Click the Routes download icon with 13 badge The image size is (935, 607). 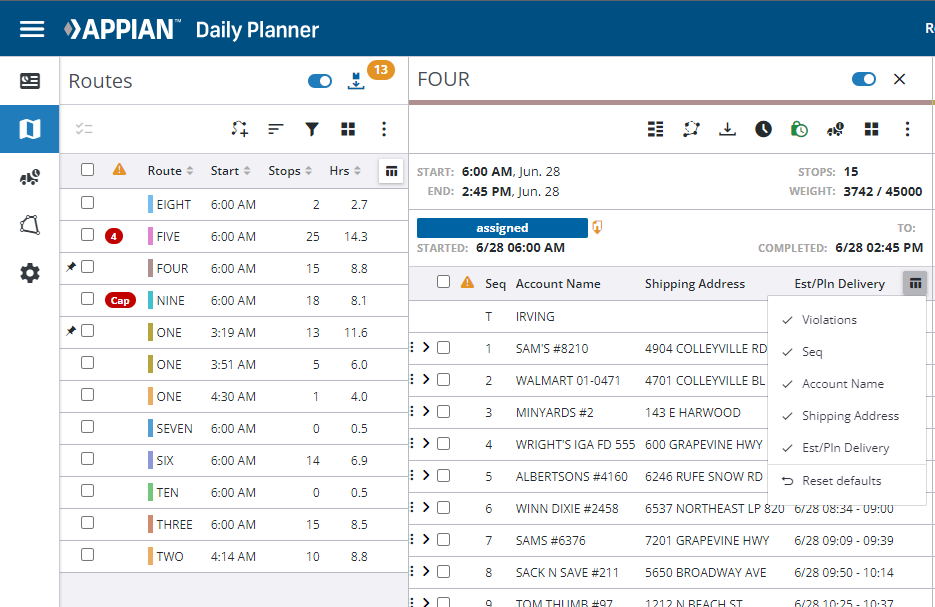coord(357,80)
